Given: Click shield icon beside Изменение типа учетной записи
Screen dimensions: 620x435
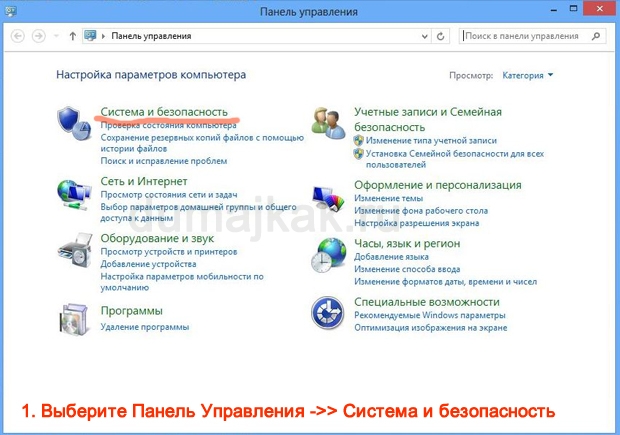Looking at the screenshot, I should [x=359, y=140].
